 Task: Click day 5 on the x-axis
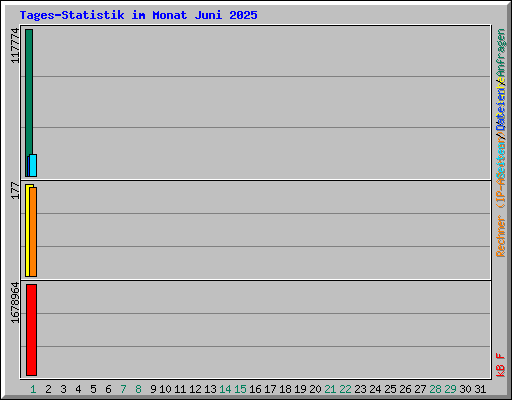tap(93, 389)
